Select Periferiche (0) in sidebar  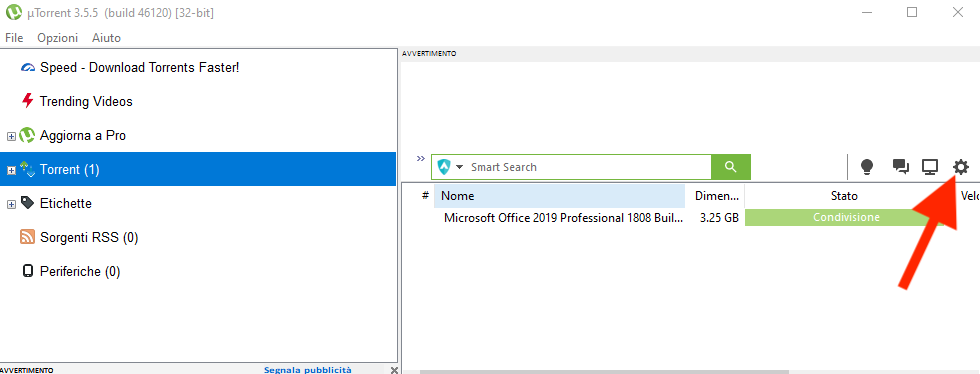80,271
